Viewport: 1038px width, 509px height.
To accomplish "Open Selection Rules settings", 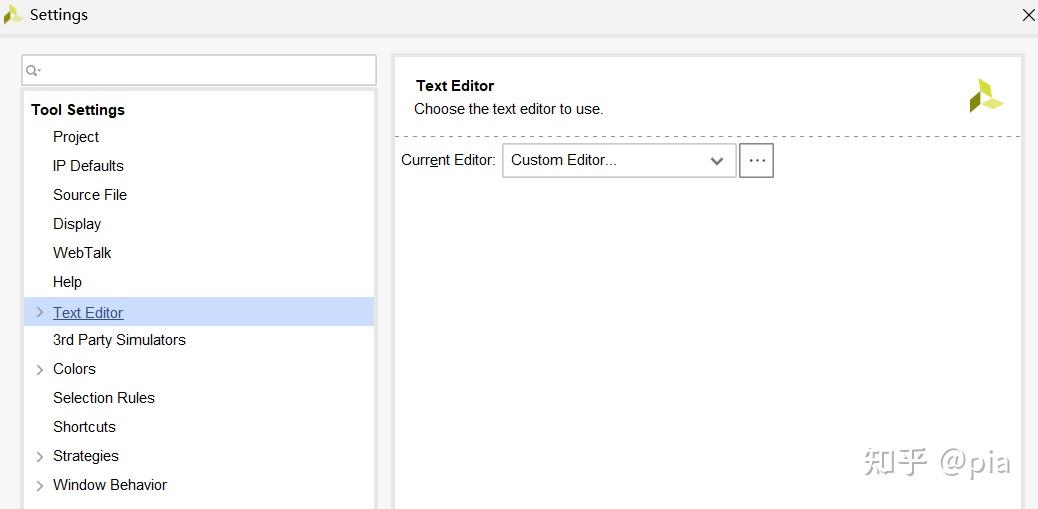I will pos(104,398).
